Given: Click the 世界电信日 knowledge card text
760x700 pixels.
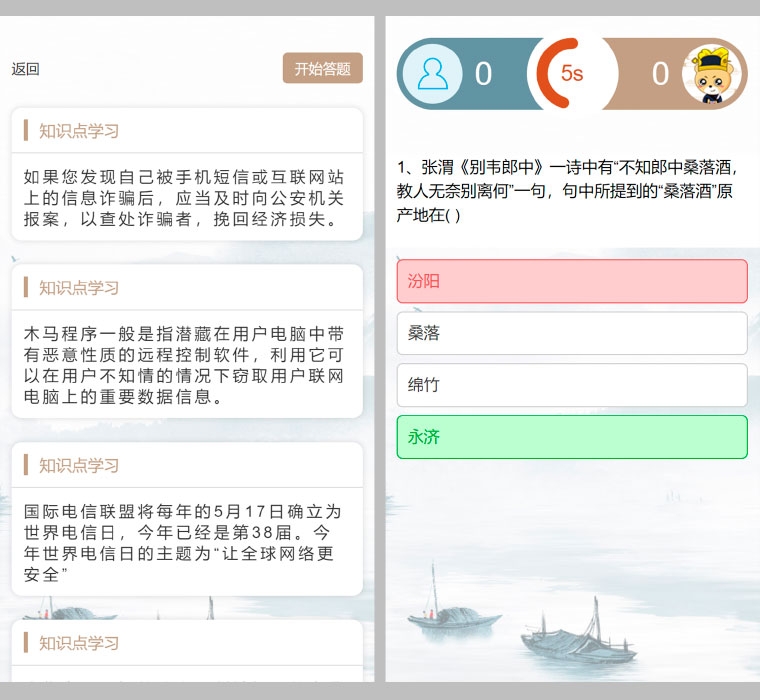Looking at the screenshot, I should click(x=186, y=542).
